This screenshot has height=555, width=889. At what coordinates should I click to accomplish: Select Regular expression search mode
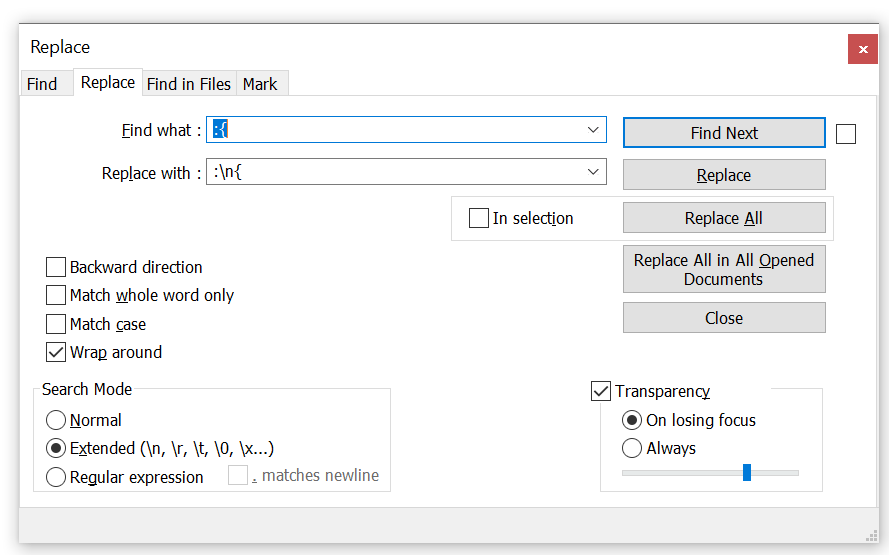tap(56, 477)
